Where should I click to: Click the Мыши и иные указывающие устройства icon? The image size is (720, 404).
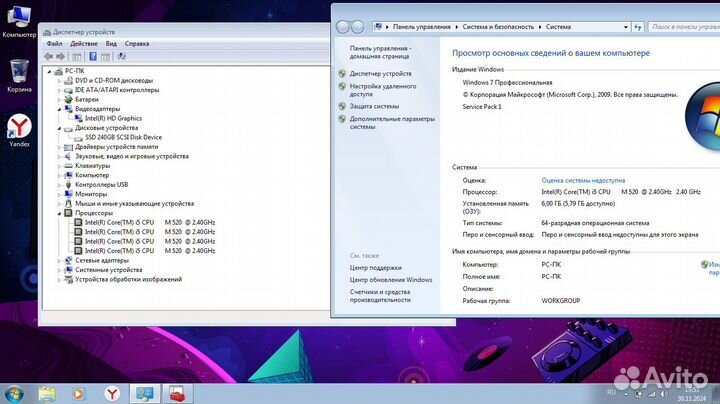click(68, 203)
